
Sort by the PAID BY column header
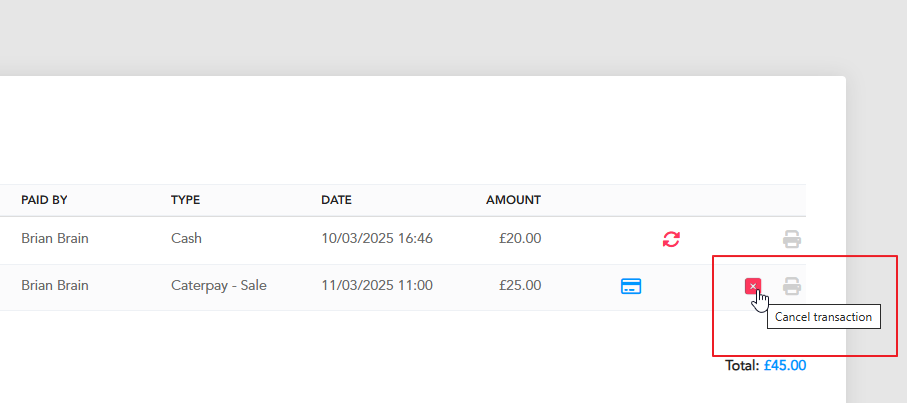pos(44,200)
